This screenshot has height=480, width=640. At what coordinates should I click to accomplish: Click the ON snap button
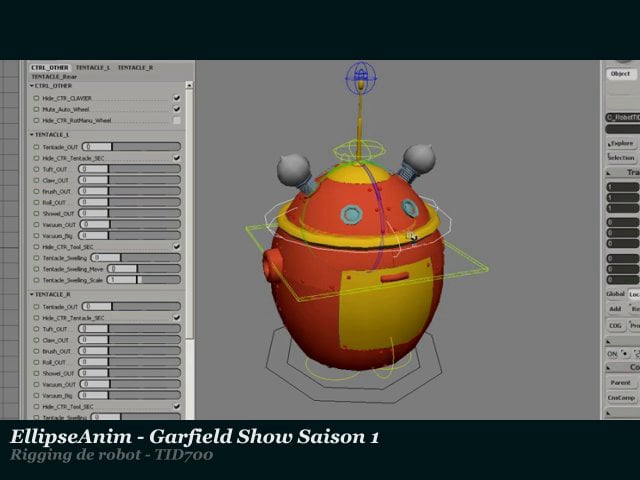pyautogui.click(x=612, y=354)
